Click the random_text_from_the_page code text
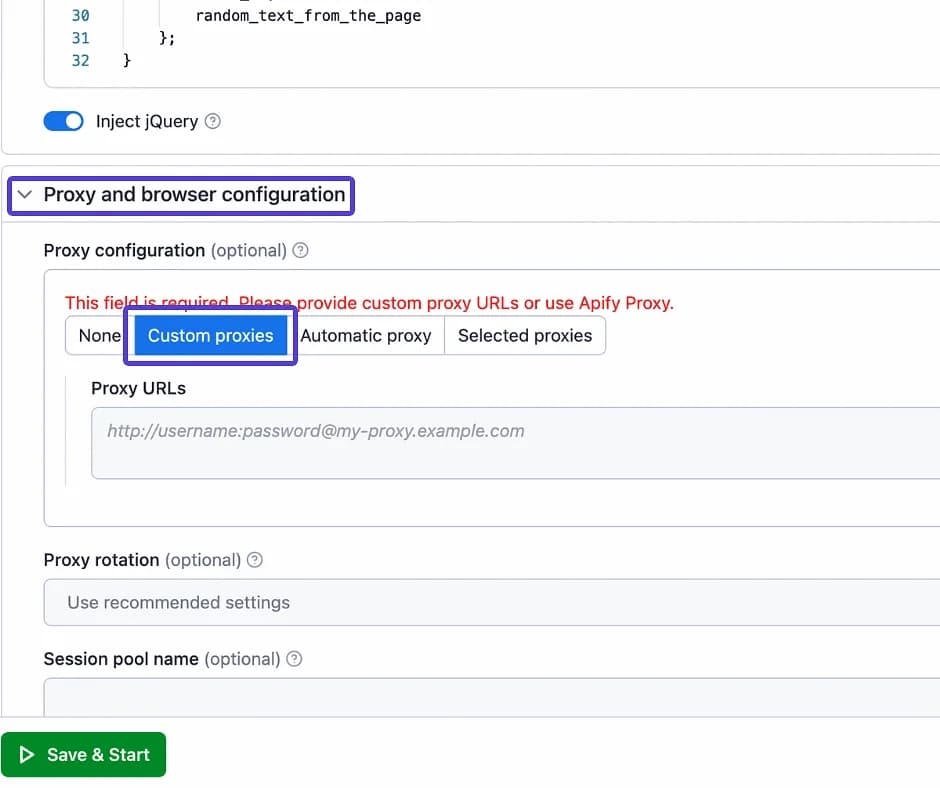This screenshot has width=940, height=788. 308,16
